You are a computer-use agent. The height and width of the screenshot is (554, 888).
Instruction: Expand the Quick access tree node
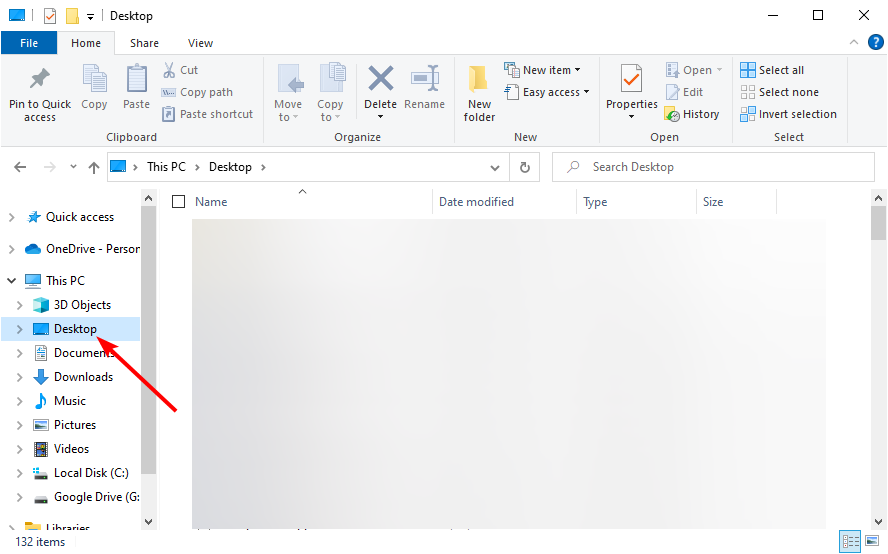point(11,217)
